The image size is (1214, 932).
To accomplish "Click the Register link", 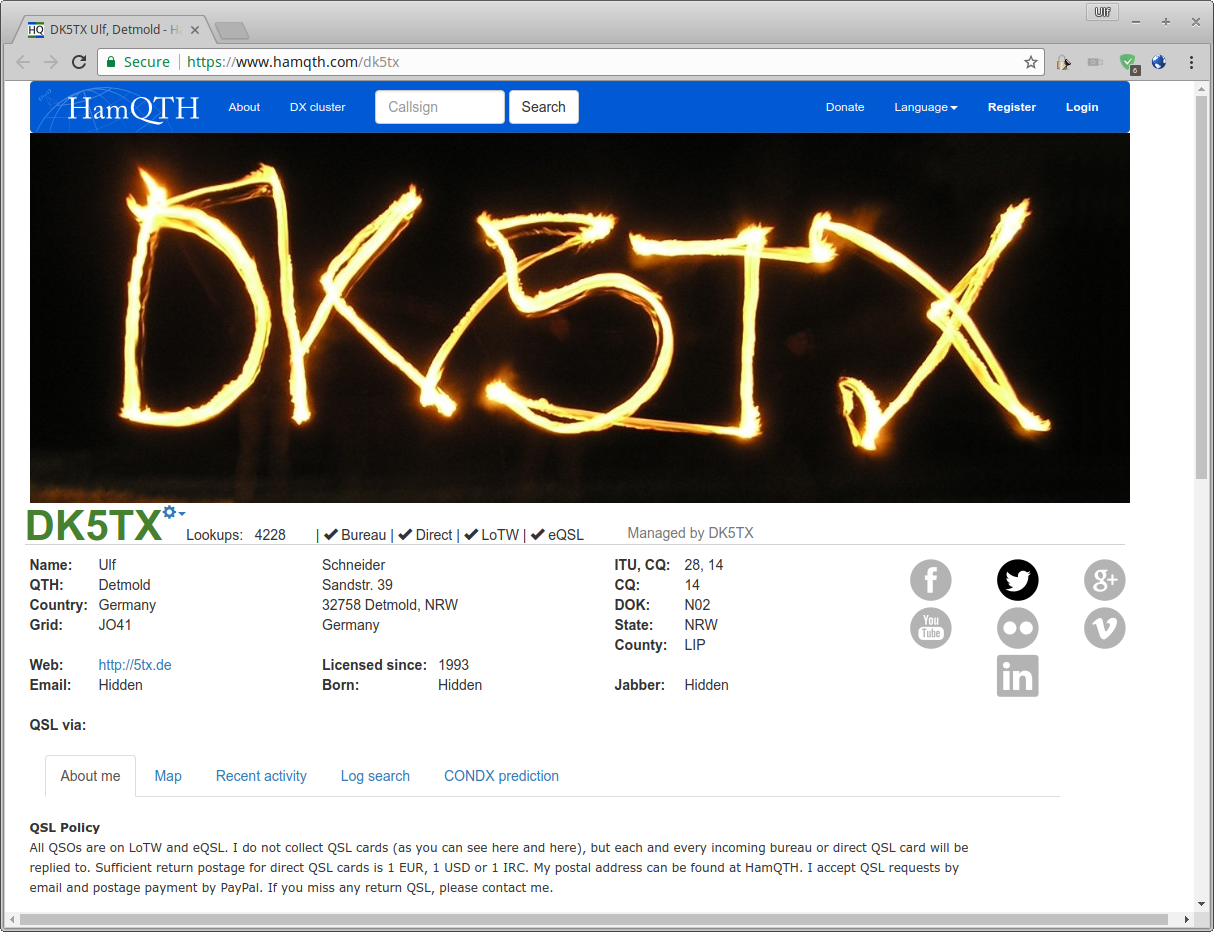I will [1012, 107].
